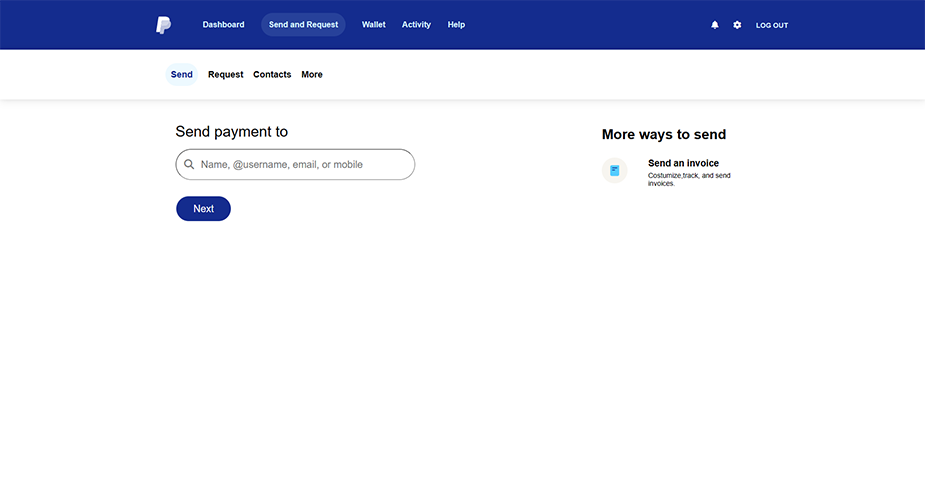
Task: Open the Send an invoice link
Action: pyautogui.click(x=683, y=163)
